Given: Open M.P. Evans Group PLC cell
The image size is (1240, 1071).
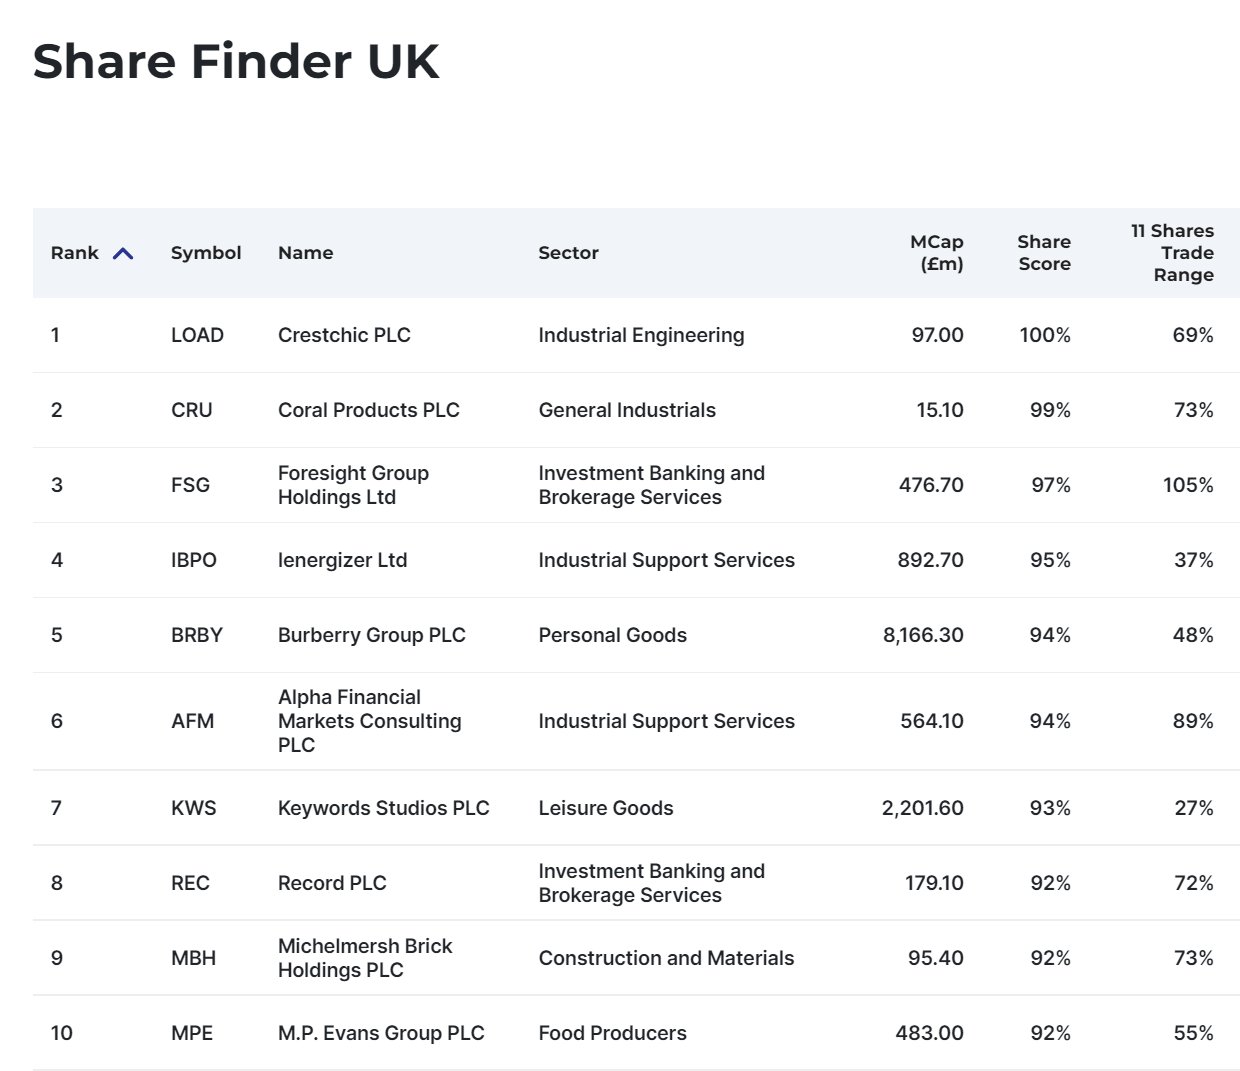Looking at the screenshot, I should pyautogui.click(x=381, y=1033).
